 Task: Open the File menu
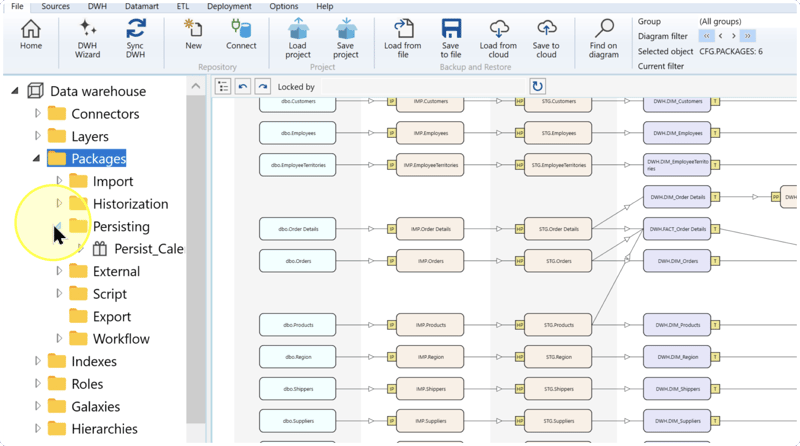point(17,6)
